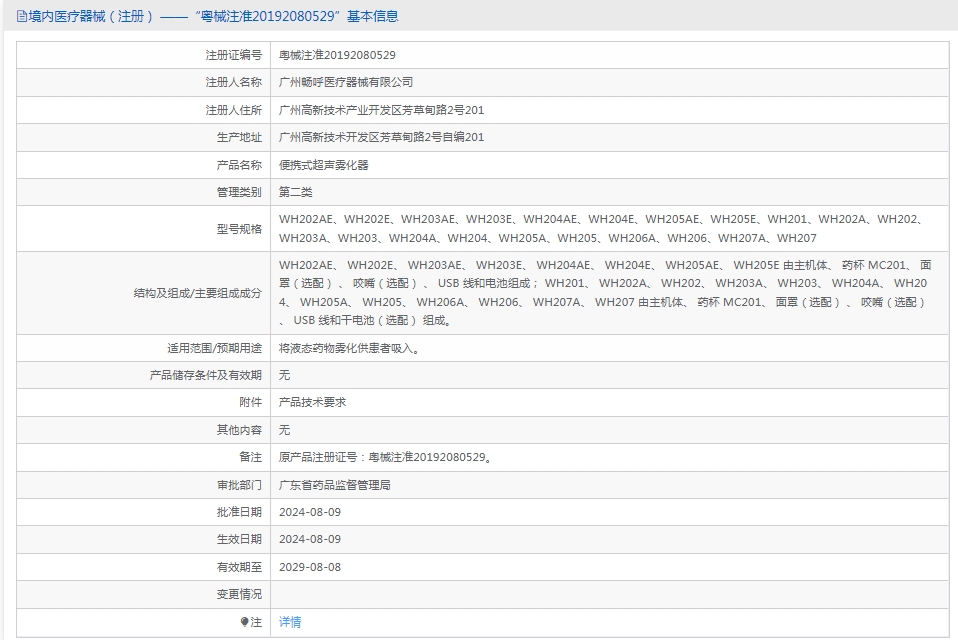Click the structure description mentioning 药杯 MC201

pos(605,293)
